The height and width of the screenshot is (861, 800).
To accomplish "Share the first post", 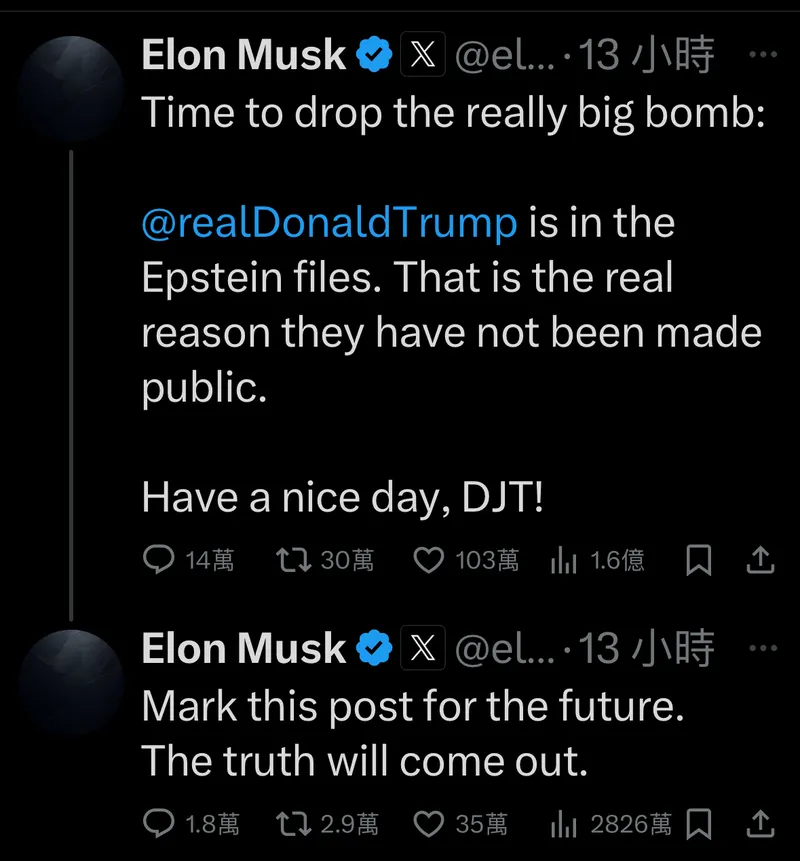I will click(760, 559).
